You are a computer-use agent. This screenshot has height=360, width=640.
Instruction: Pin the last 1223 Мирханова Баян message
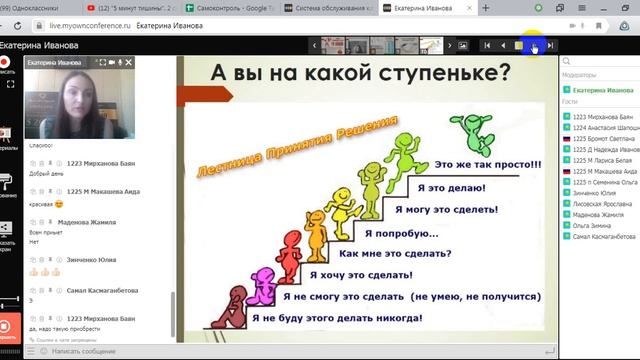coord(50,318)
